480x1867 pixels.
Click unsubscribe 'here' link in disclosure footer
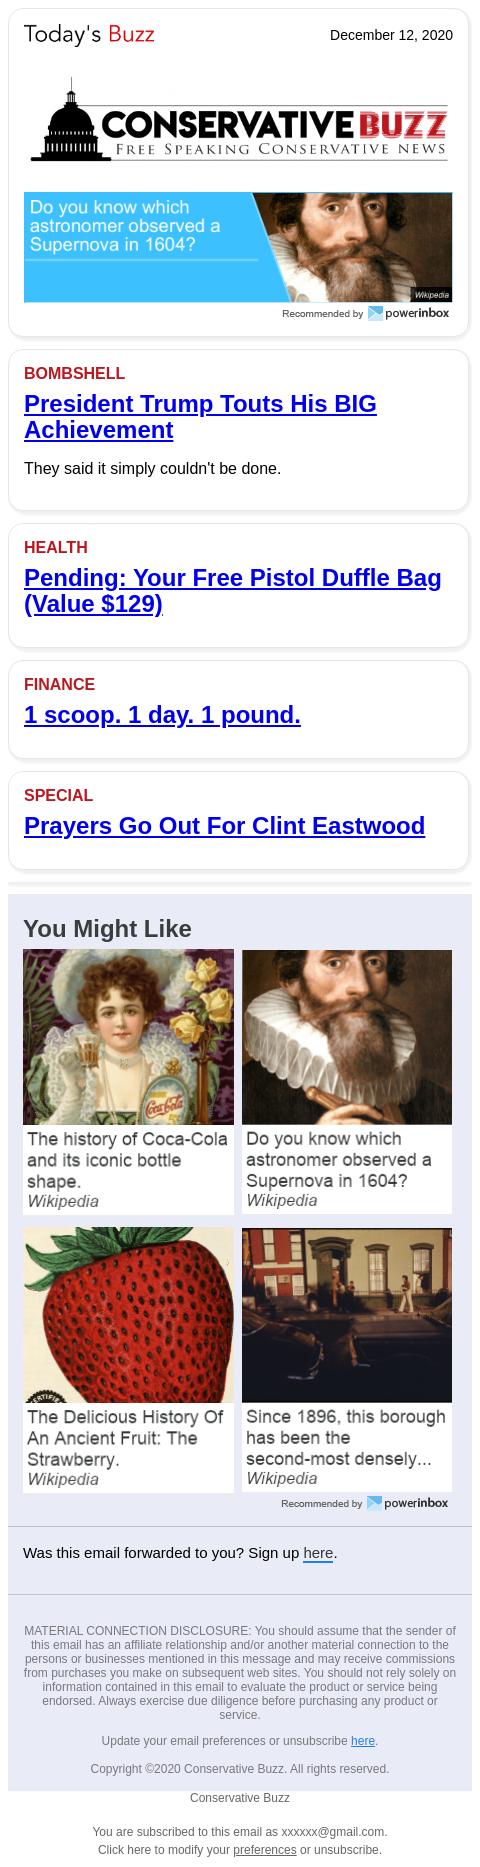click(x=363, y=1741)
